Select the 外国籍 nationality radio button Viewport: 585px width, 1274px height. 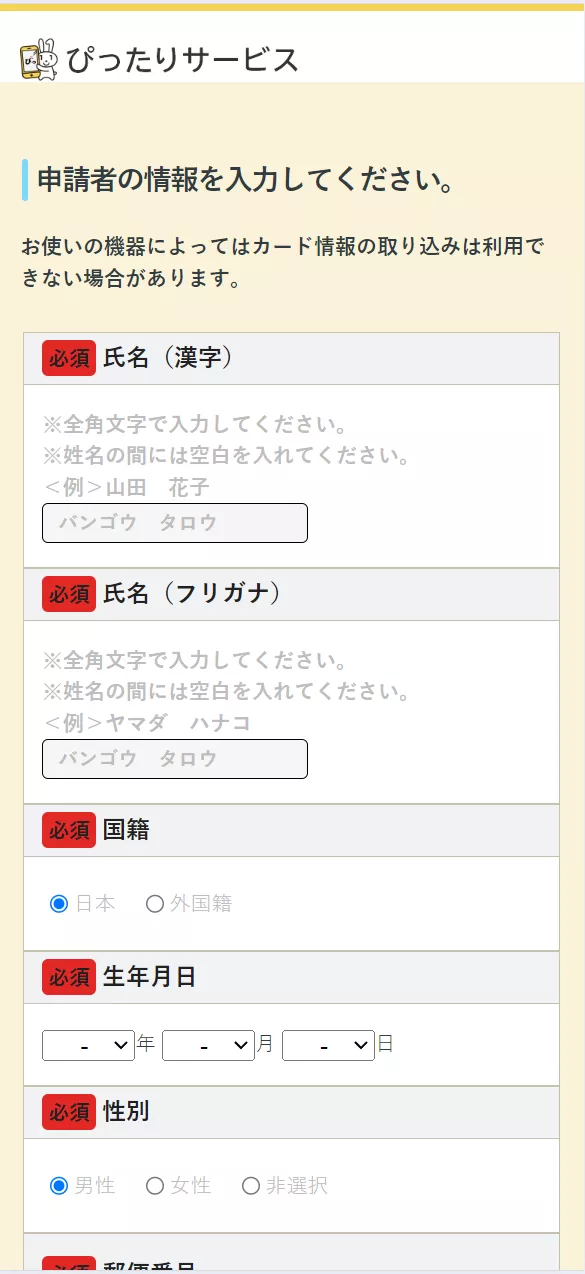156,904
